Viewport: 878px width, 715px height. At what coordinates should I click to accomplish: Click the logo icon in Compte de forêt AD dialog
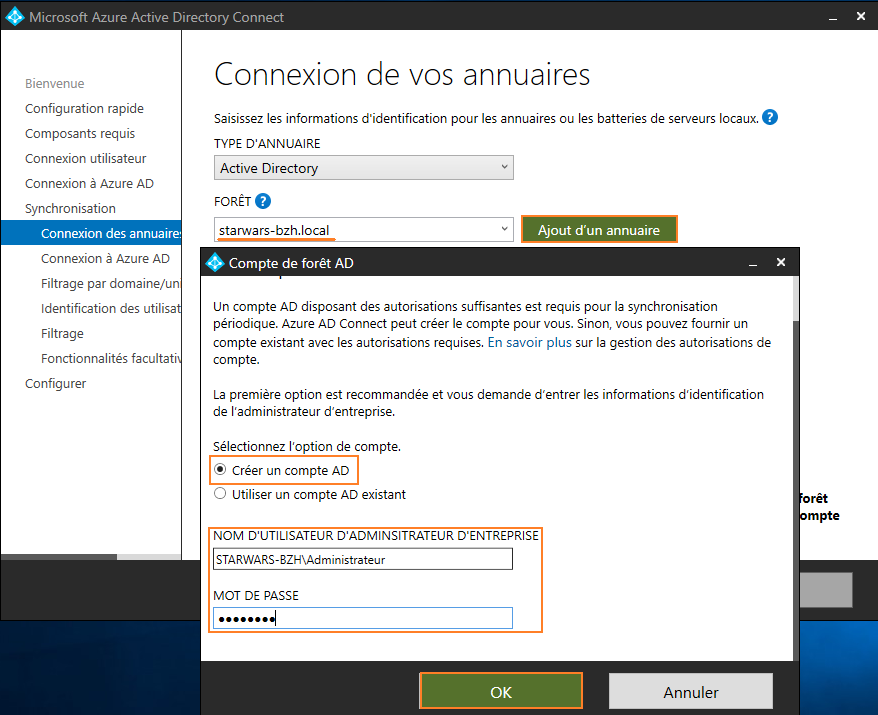pos(215,263)
